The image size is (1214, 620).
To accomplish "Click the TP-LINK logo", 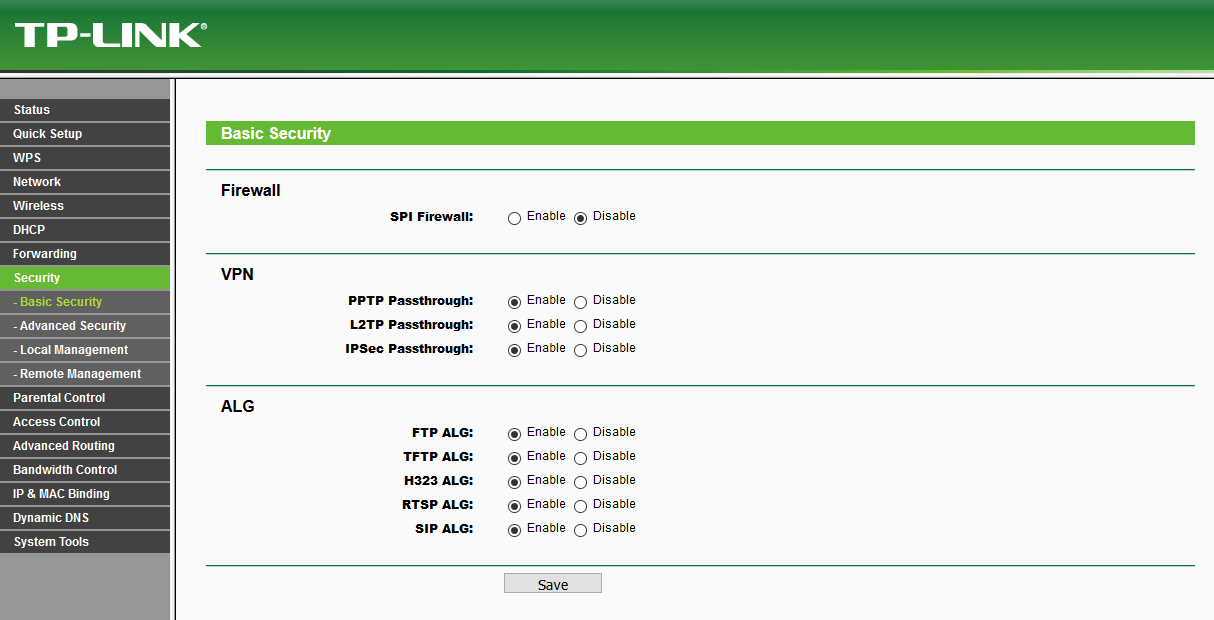I will 110,35.
